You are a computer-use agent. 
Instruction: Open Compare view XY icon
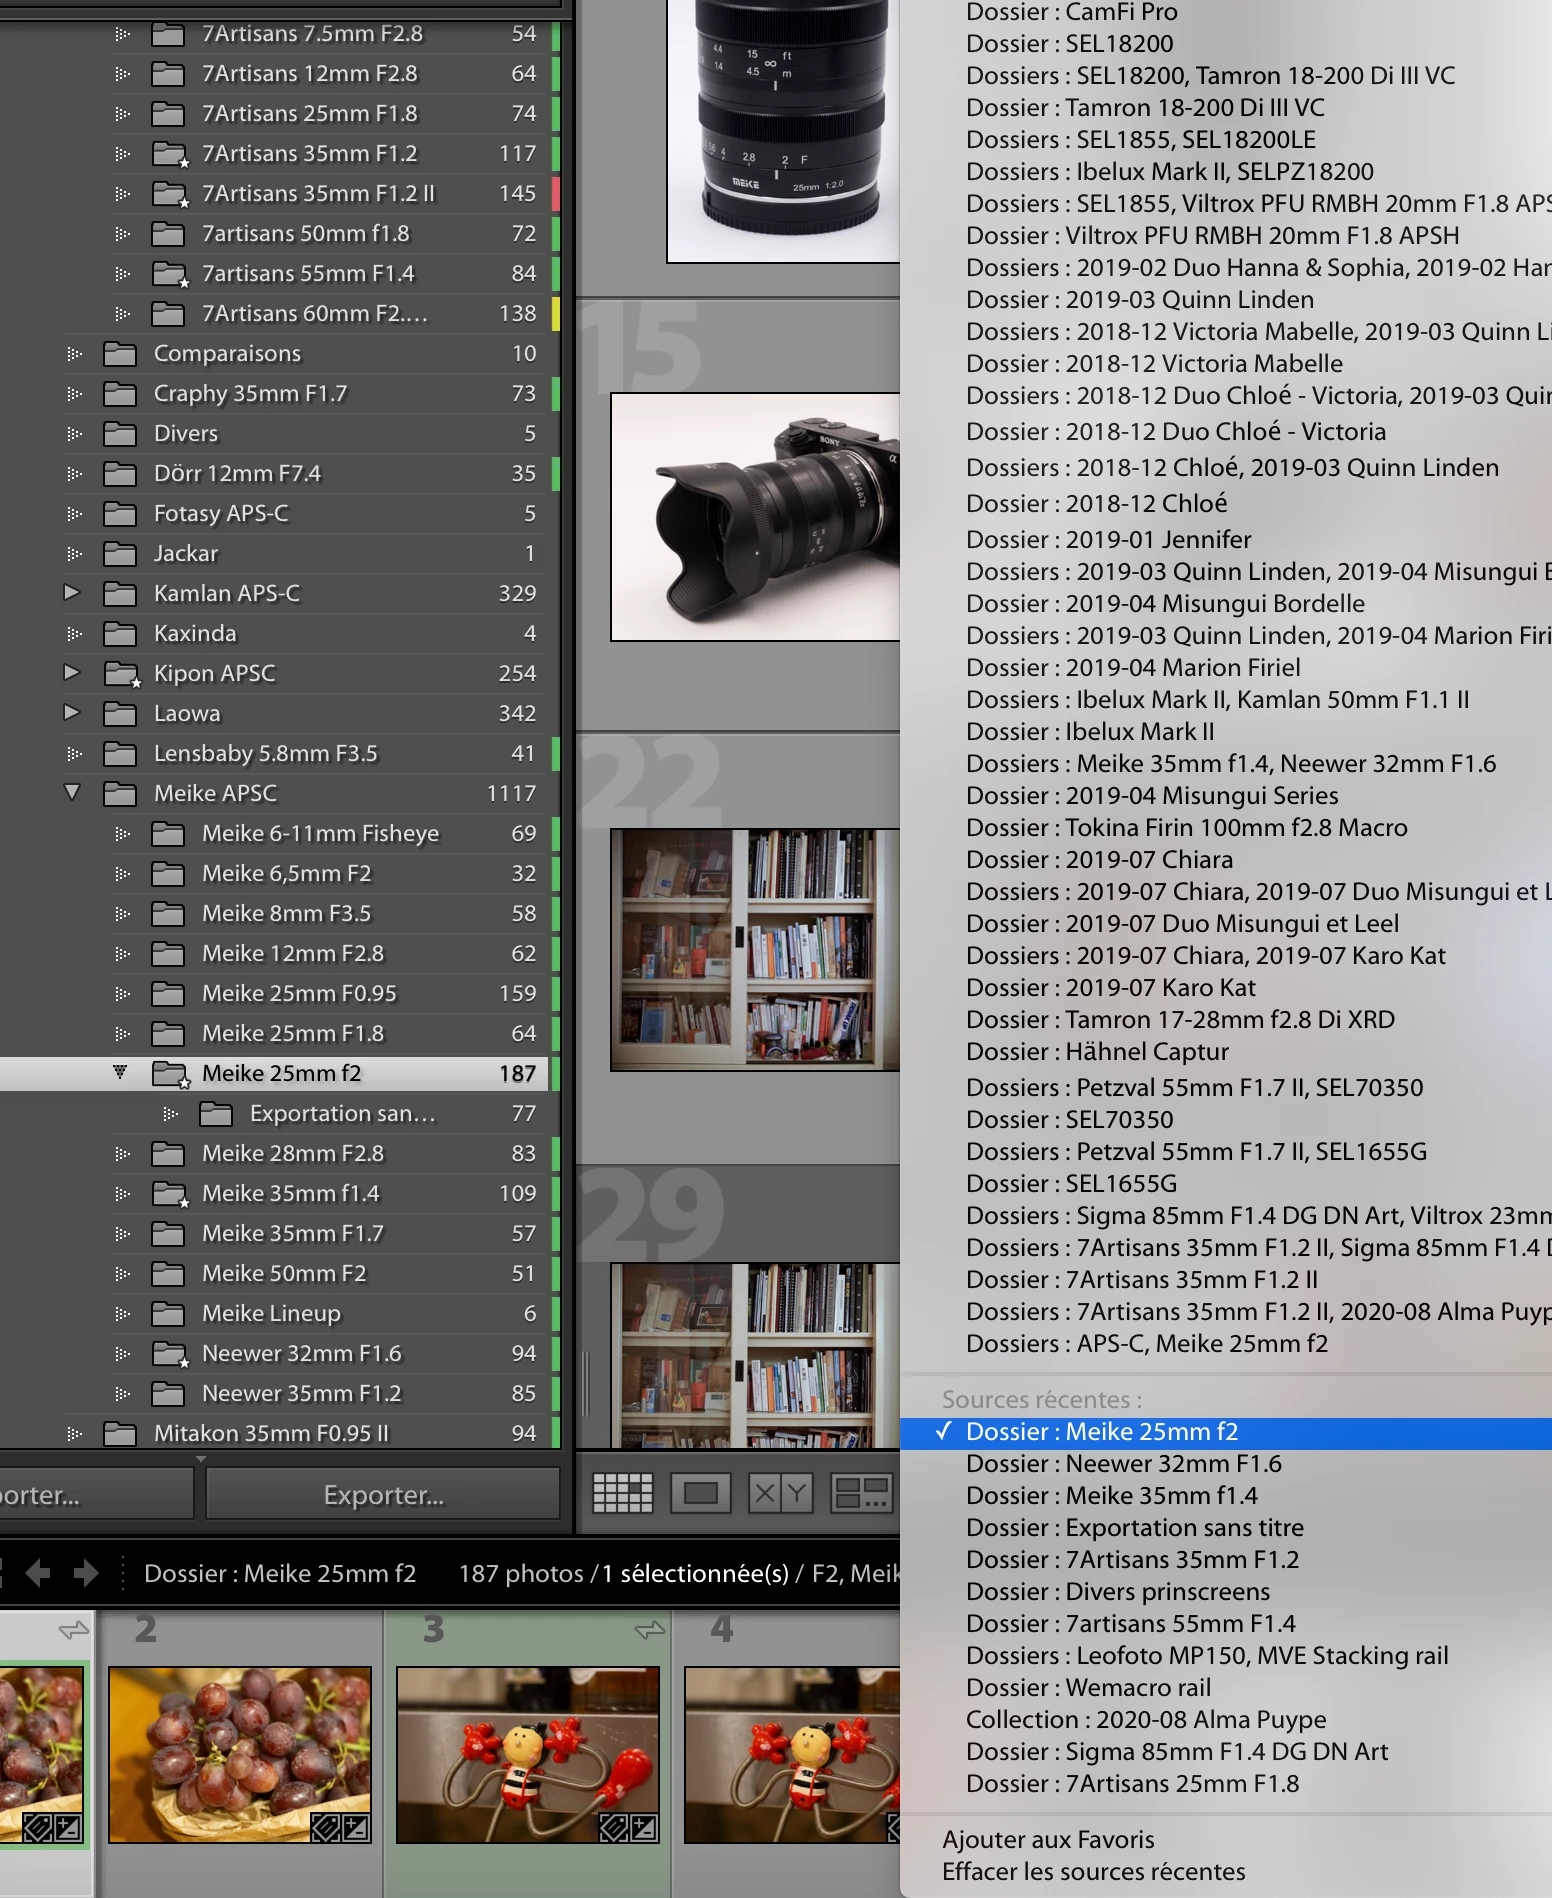(x=781, y=1494)
